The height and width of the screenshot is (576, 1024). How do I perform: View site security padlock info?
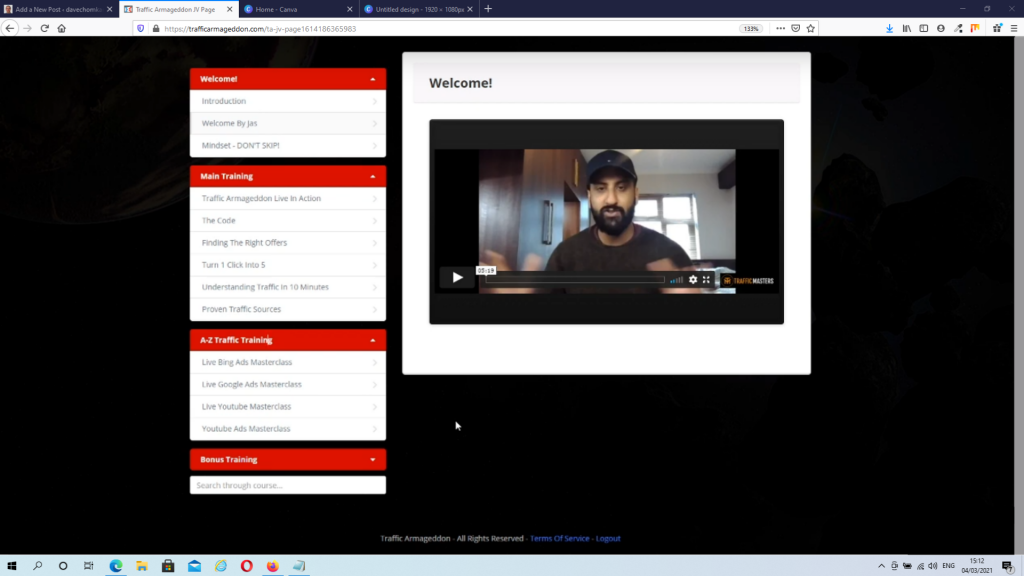pos(155,29)
